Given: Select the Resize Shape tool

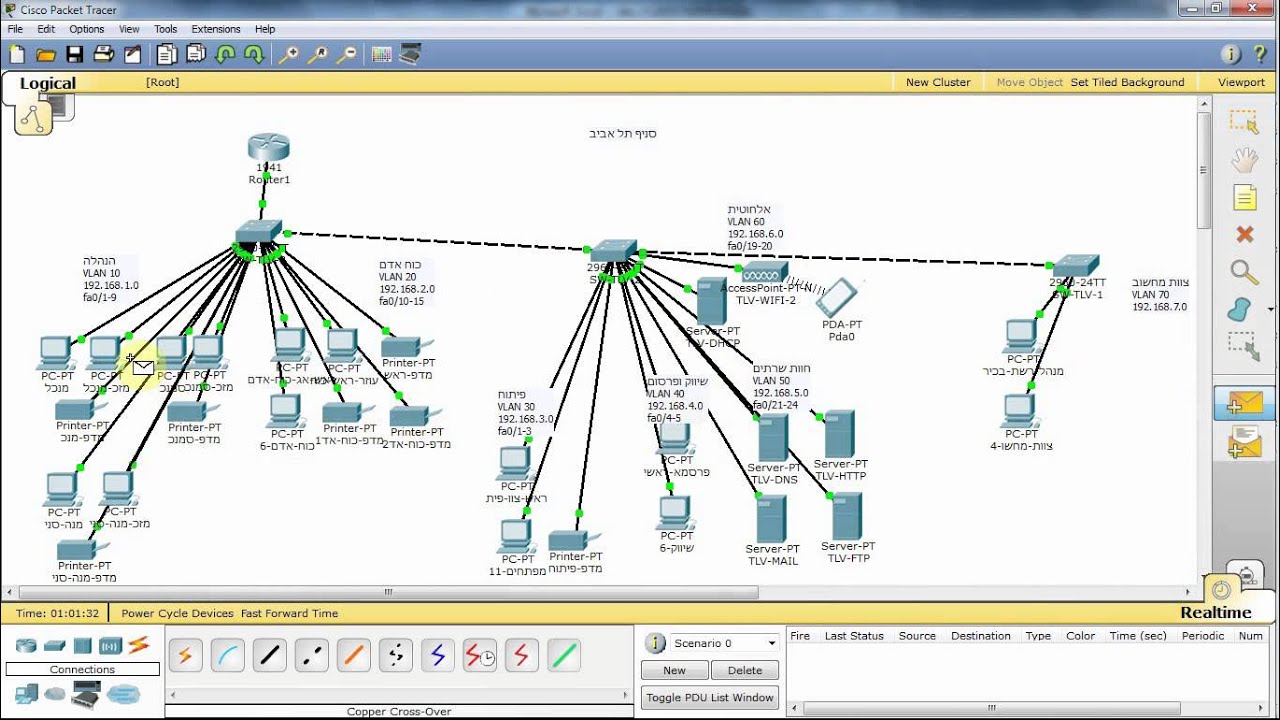Looking at the screenshot, I should (x=1244, y=346).
